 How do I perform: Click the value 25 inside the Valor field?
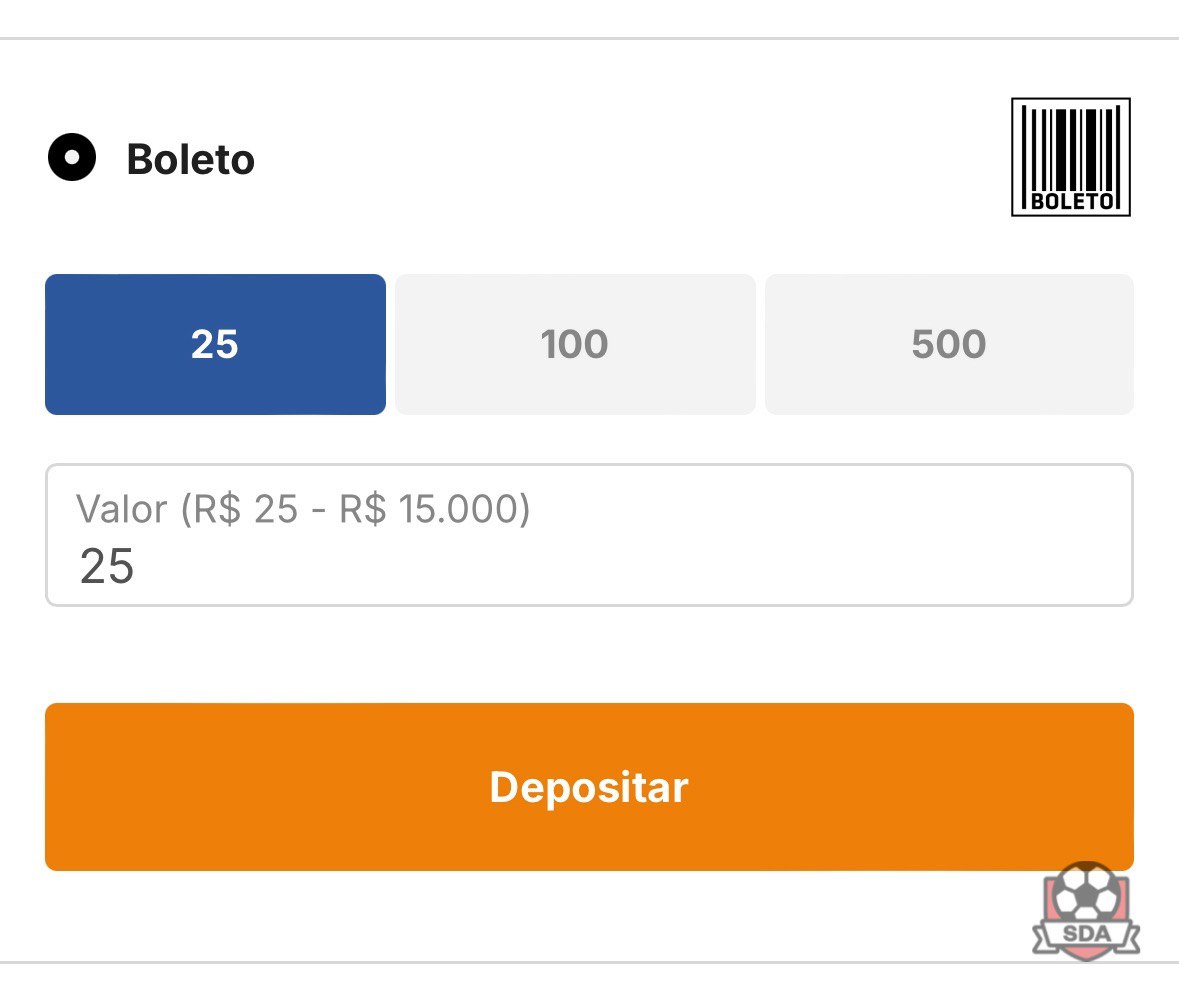[x=108, y=566]
